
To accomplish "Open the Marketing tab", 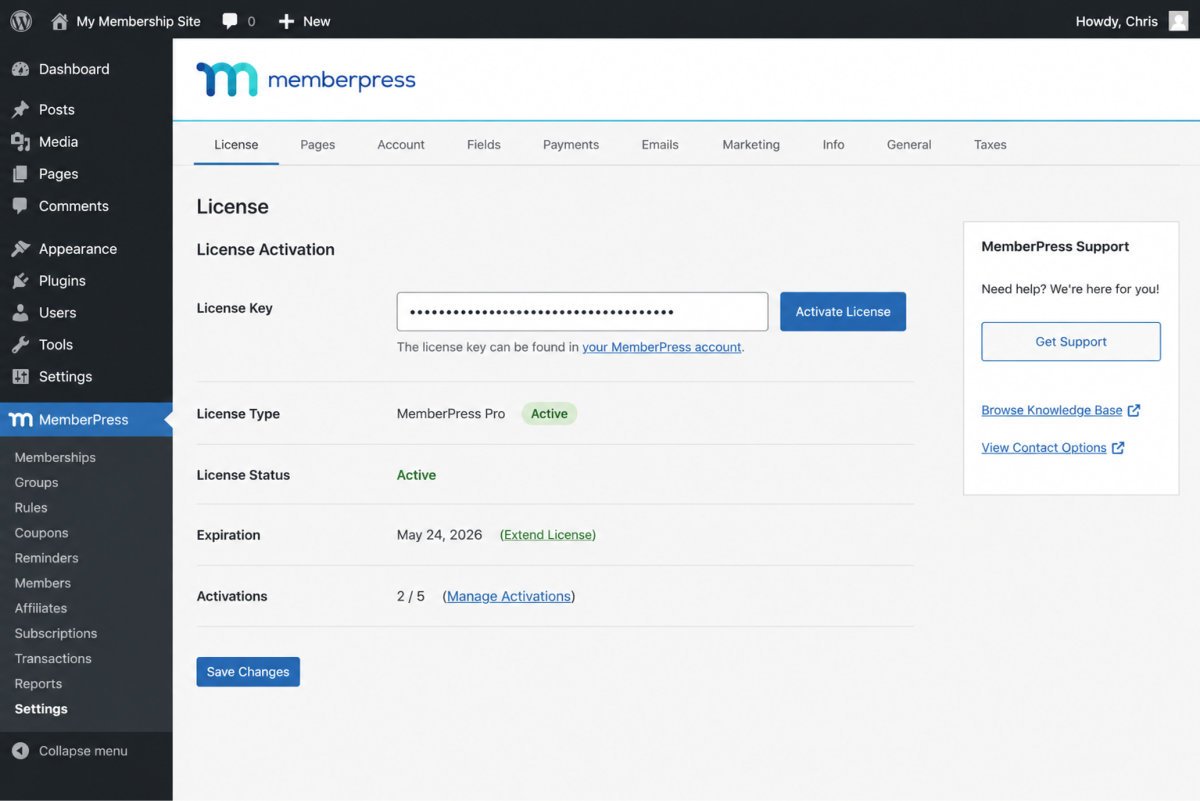I will click(x=751, y=145).
